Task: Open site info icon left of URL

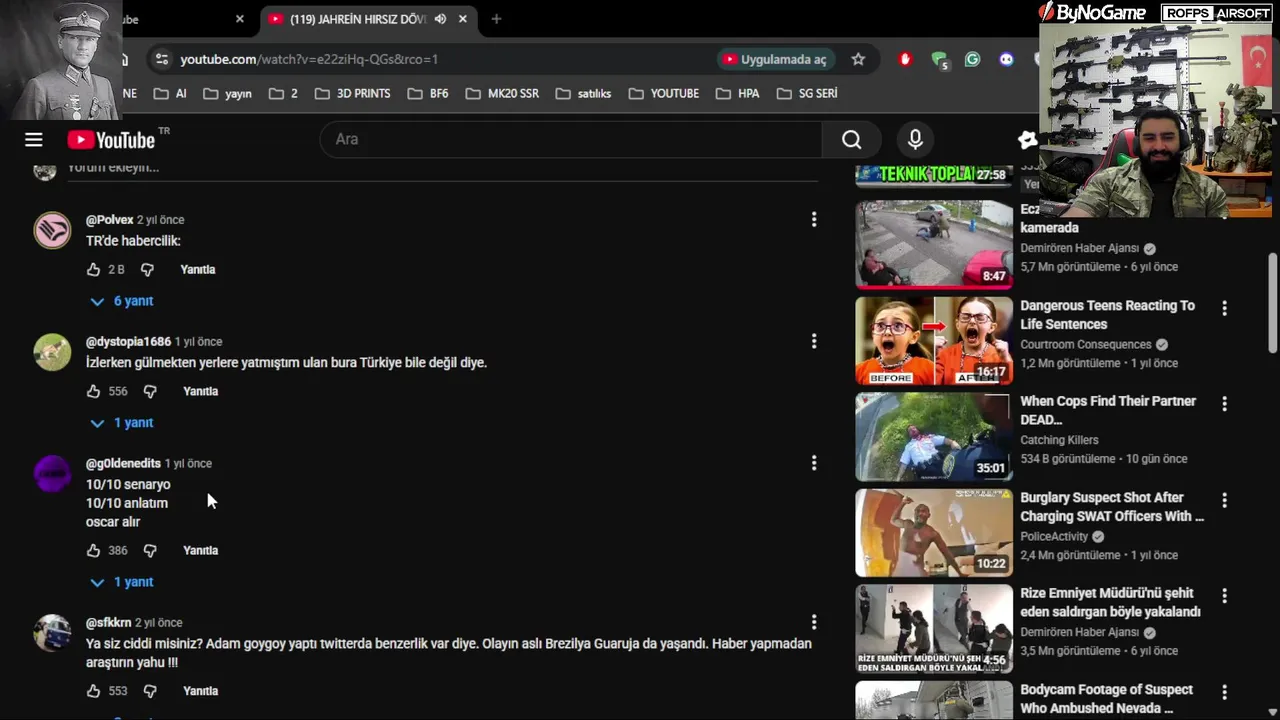Action: [162, 59]
